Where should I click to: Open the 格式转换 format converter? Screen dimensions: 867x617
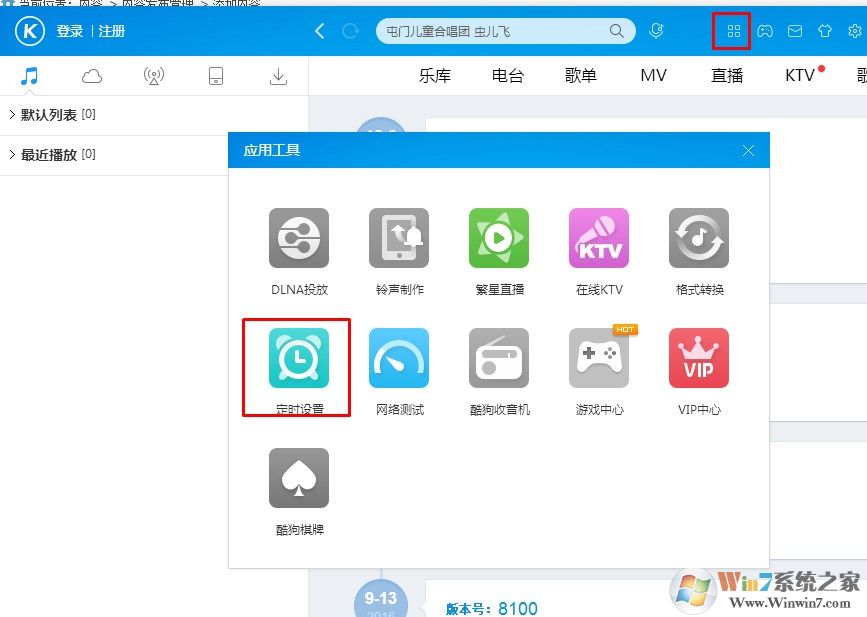click(x=699, y=238)
